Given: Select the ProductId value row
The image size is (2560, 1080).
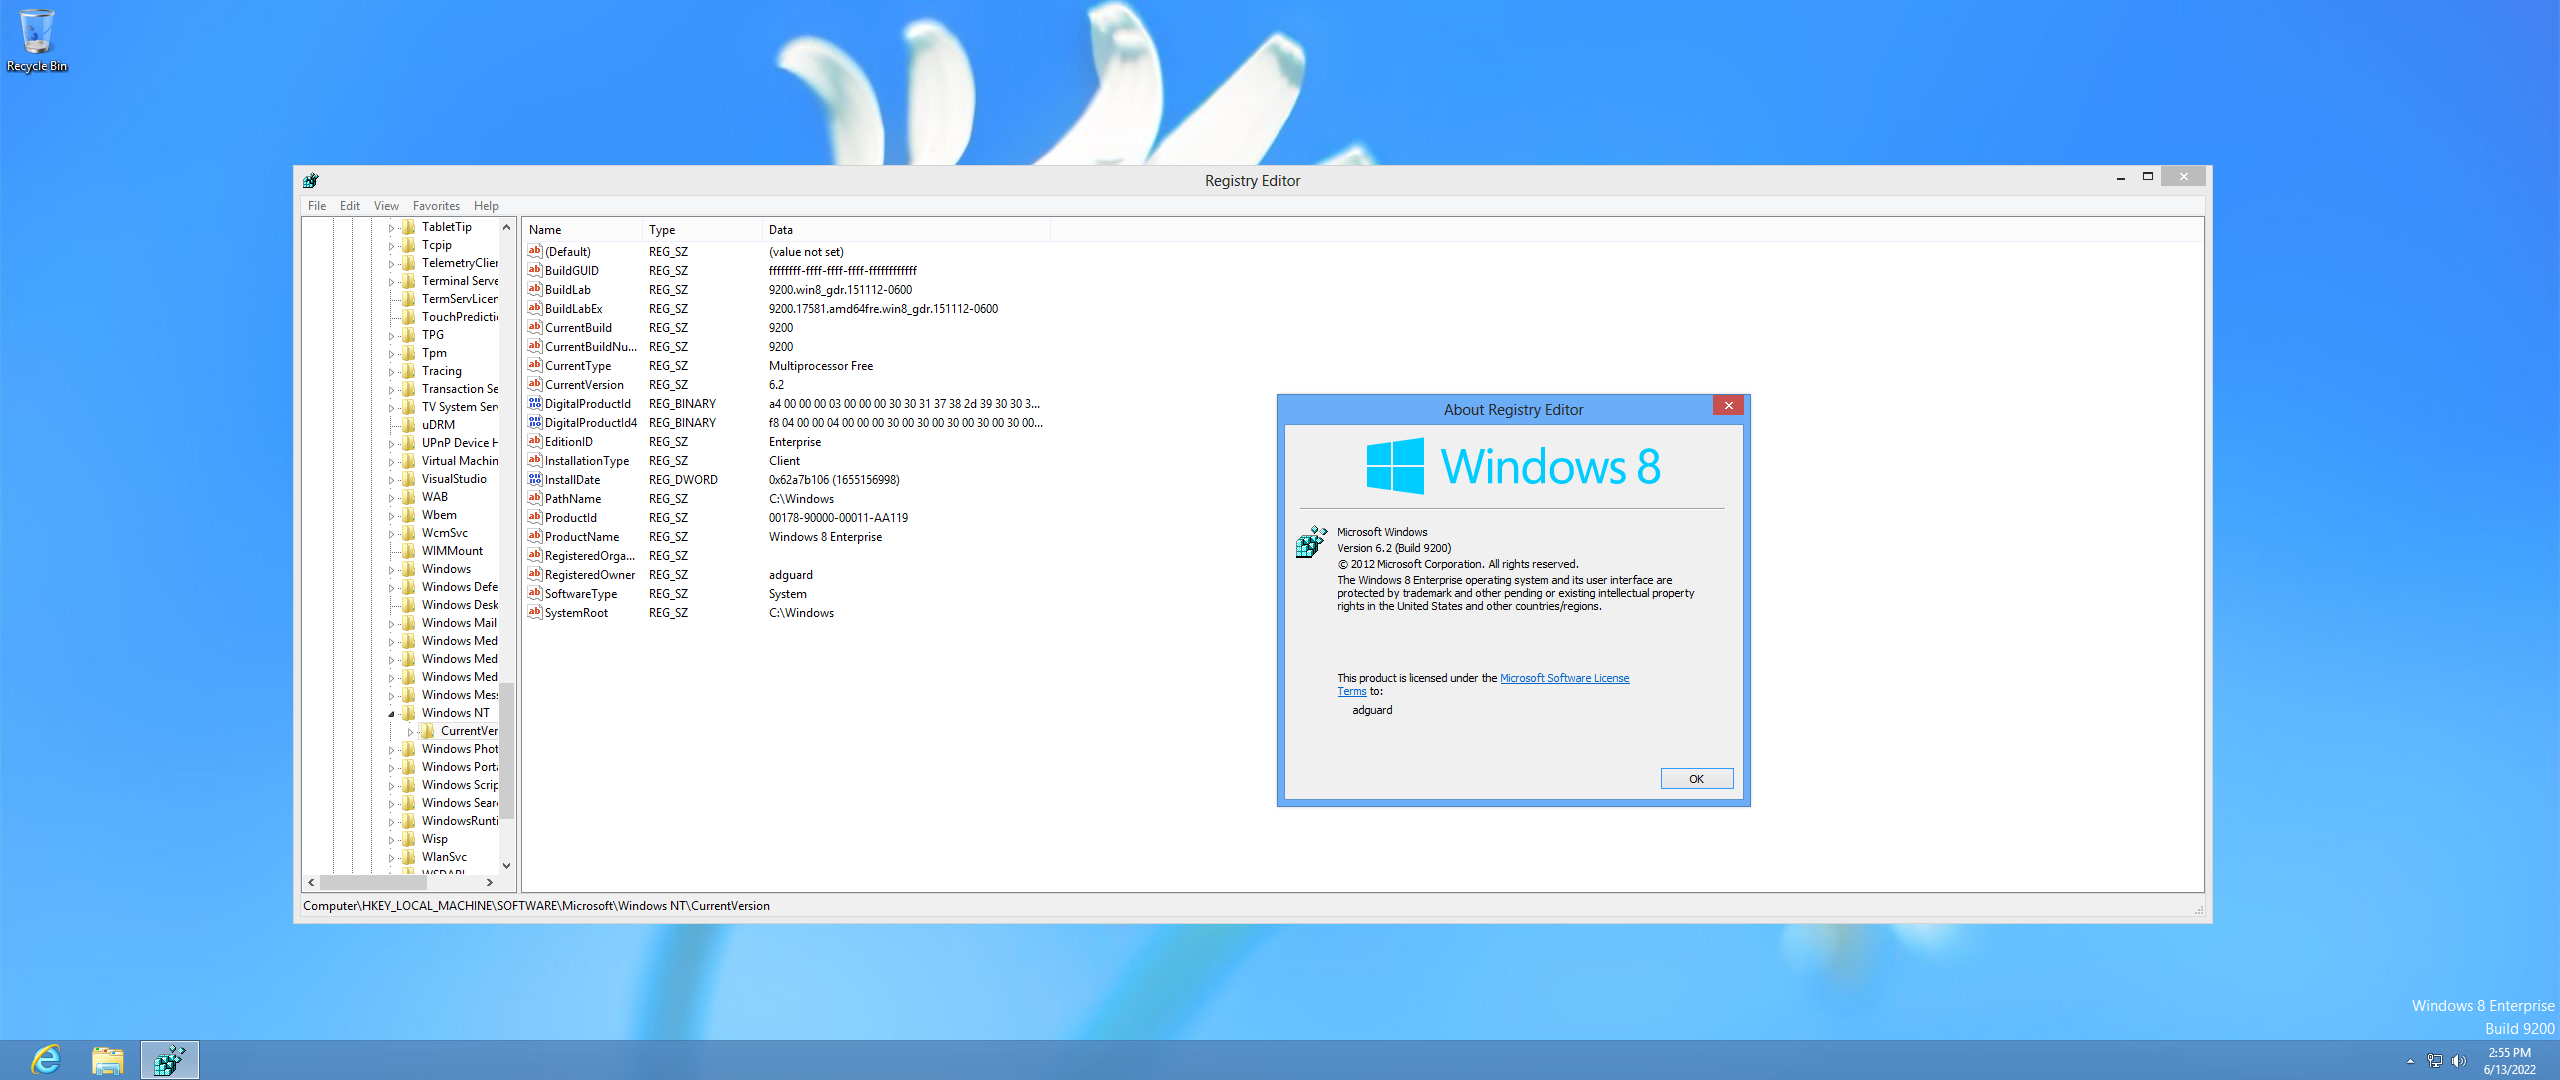Looking at the screenshot, I should (x=786, y=517).
